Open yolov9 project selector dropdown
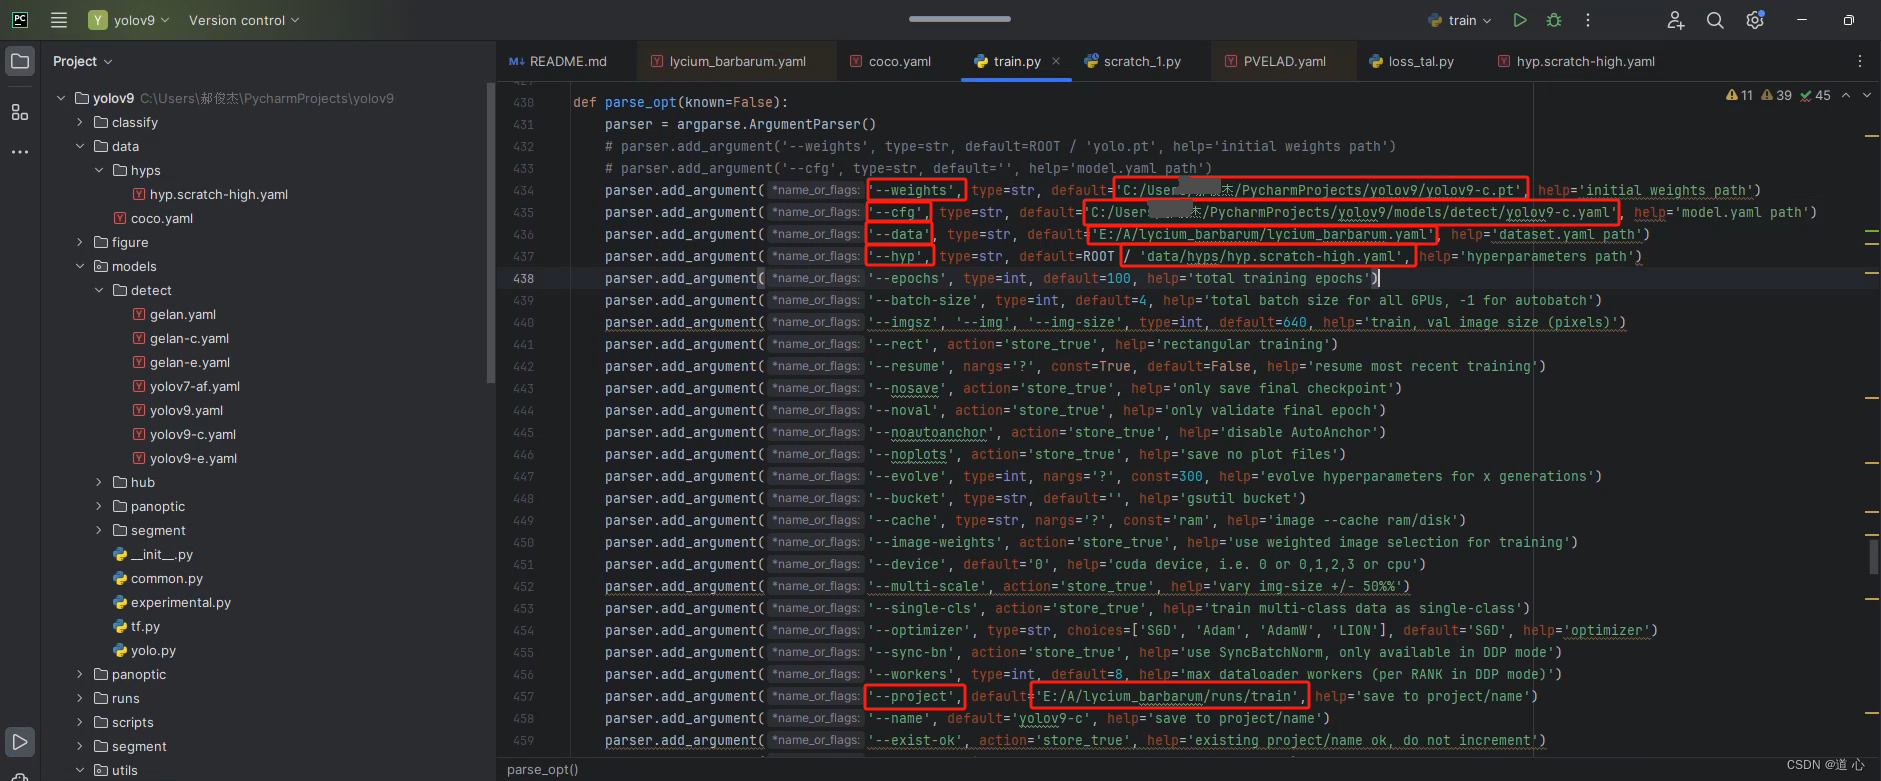1881x781 pixels. click(x=129, y=20)
